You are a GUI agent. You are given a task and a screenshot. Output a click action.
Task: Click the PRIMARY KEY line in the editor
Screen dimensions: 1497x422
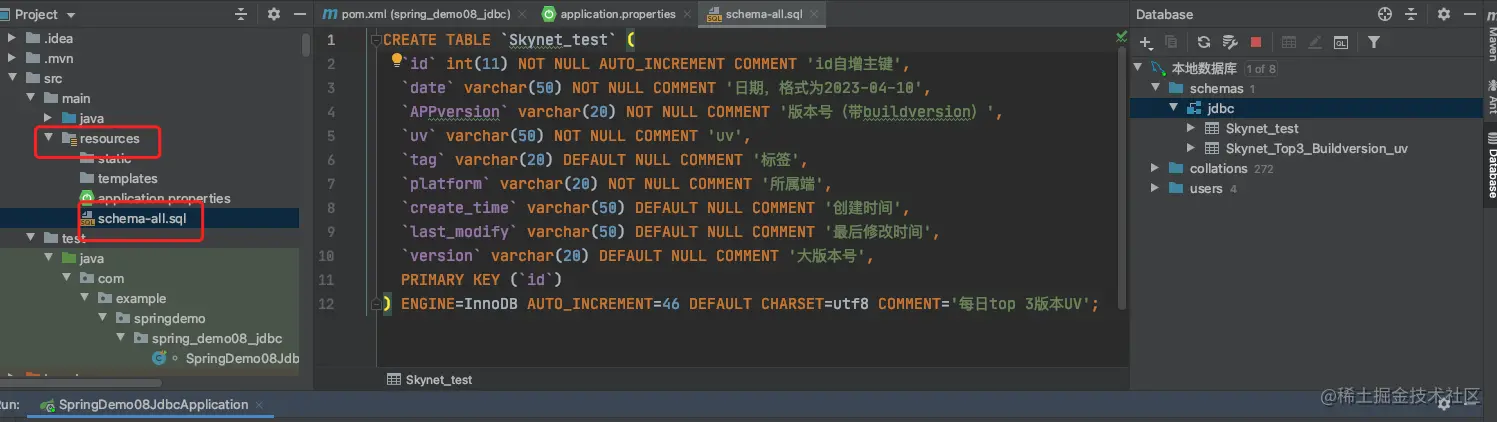pyautogui.click(x=481, y=280)
